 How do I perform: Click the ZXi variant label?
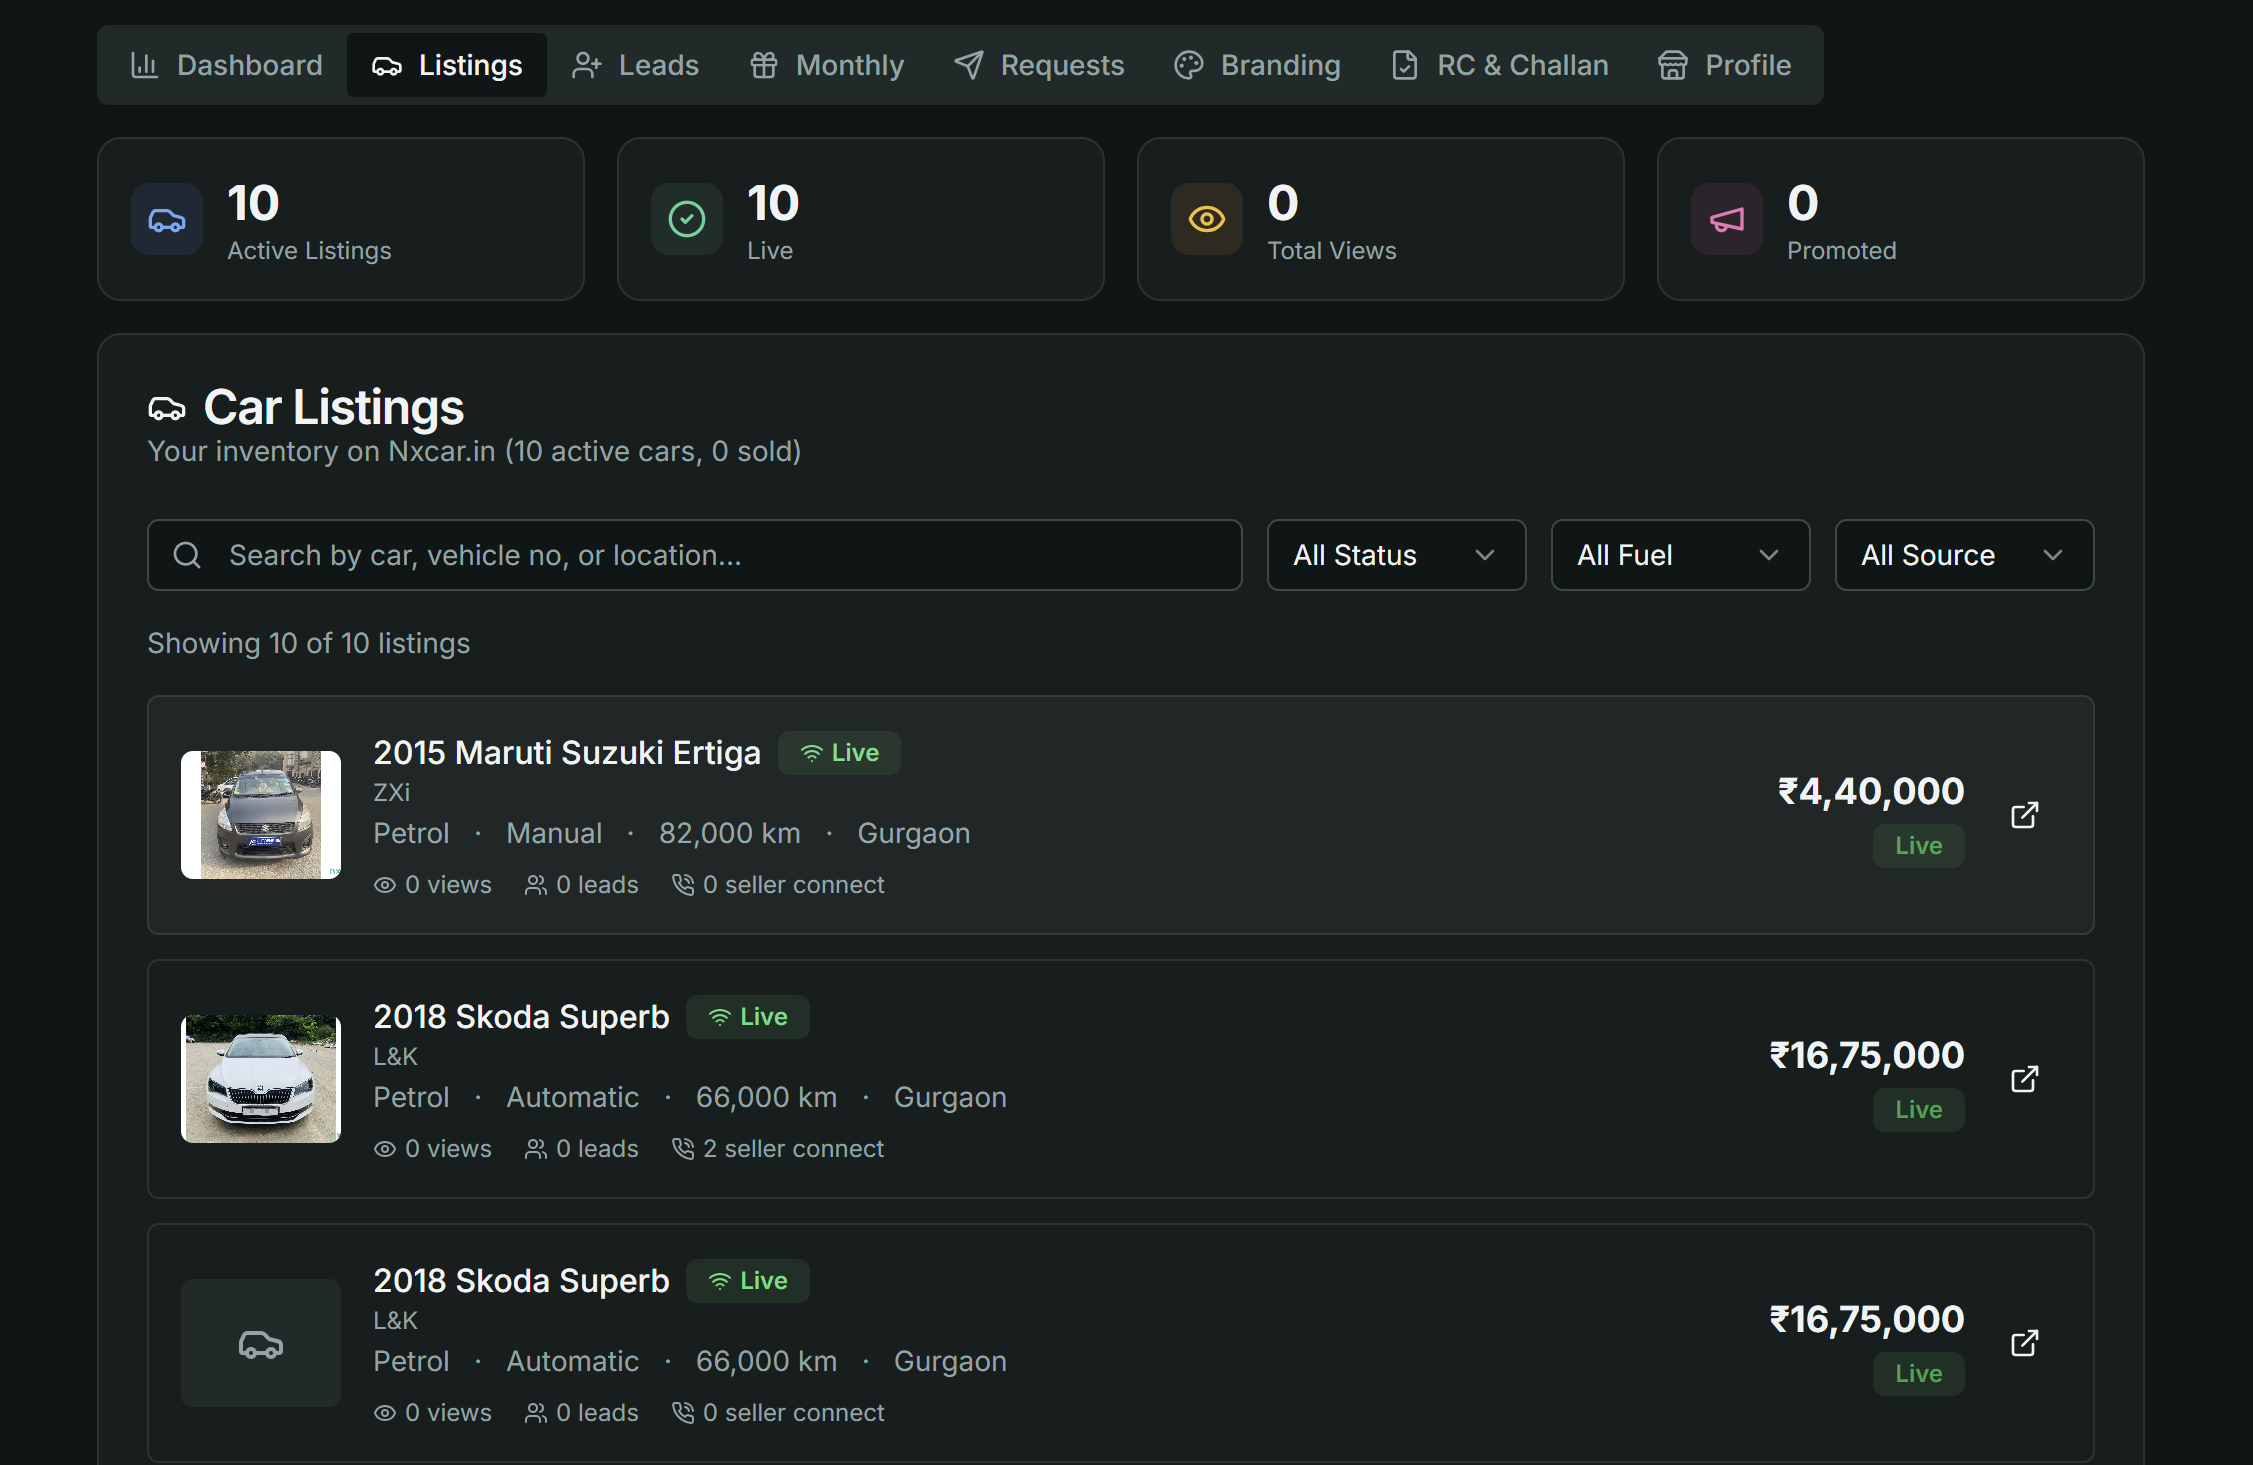[x=392, y=792]
